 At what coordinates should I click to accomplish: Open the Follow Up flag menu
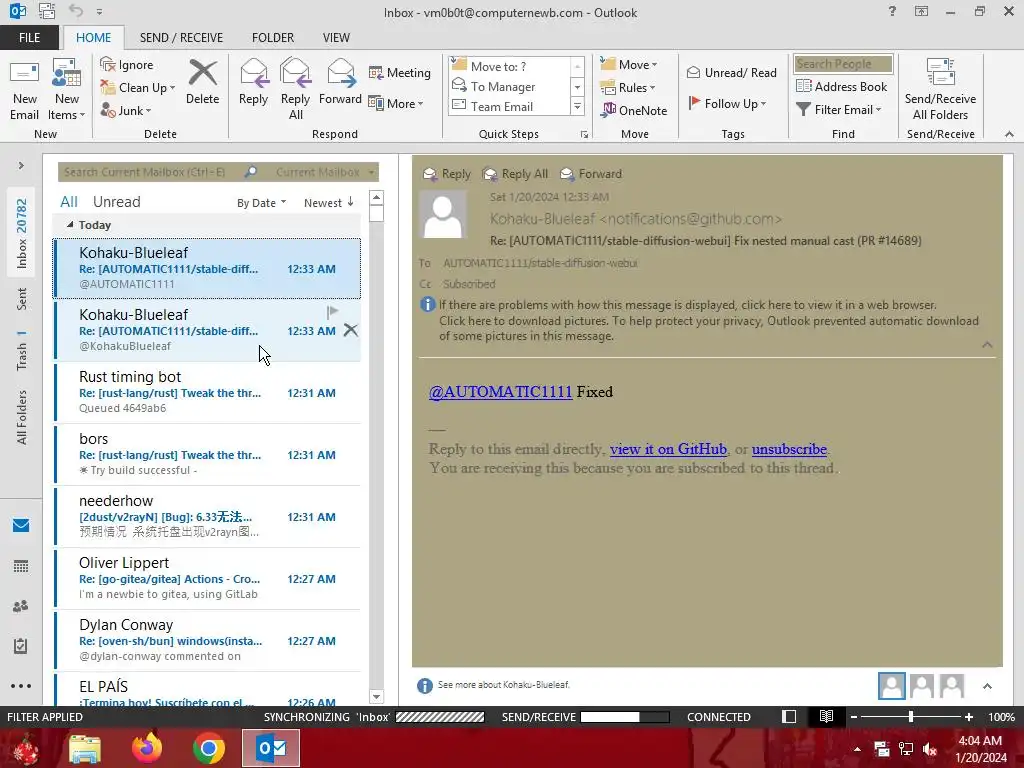pyautogui.click(x=728, y=103)
